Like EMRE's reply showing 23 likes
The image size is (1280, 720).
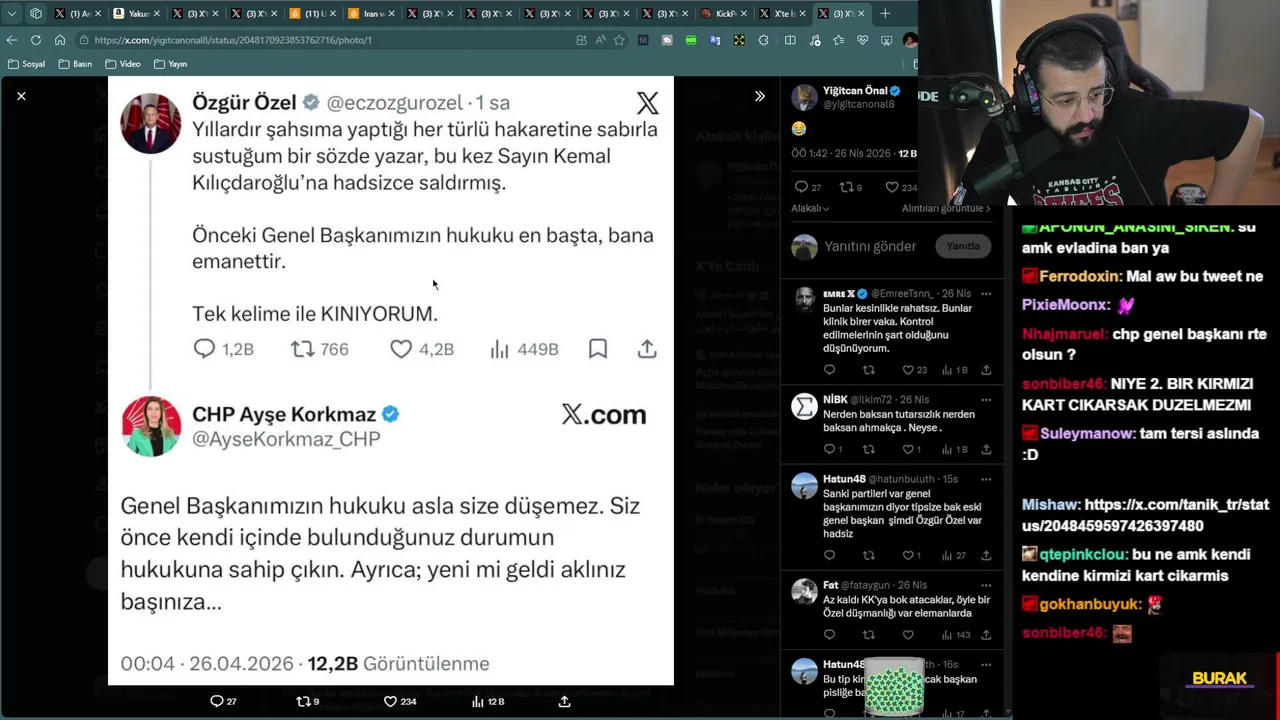point(908,370)
